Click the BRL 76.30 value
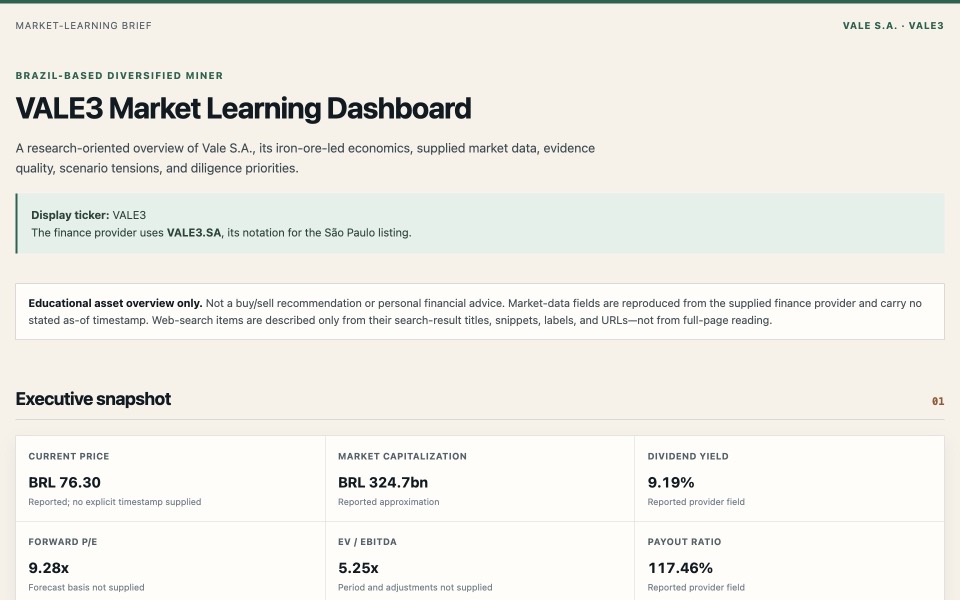 click(x=64, y=482)
